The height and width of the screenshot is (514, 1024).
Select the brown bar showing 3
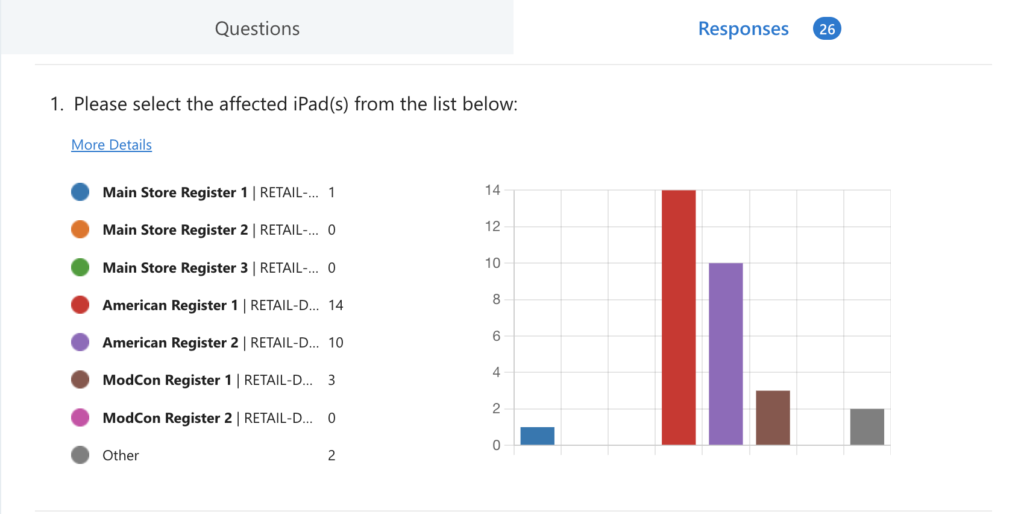point(773,418)
